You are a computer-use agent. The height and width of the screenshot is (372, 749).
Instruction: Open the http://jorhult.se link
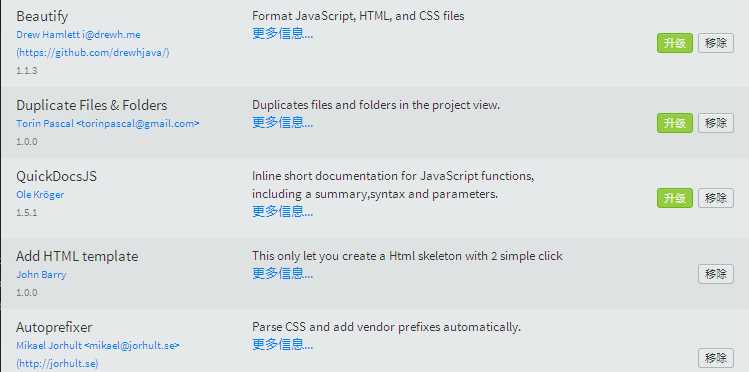point(57,363)
